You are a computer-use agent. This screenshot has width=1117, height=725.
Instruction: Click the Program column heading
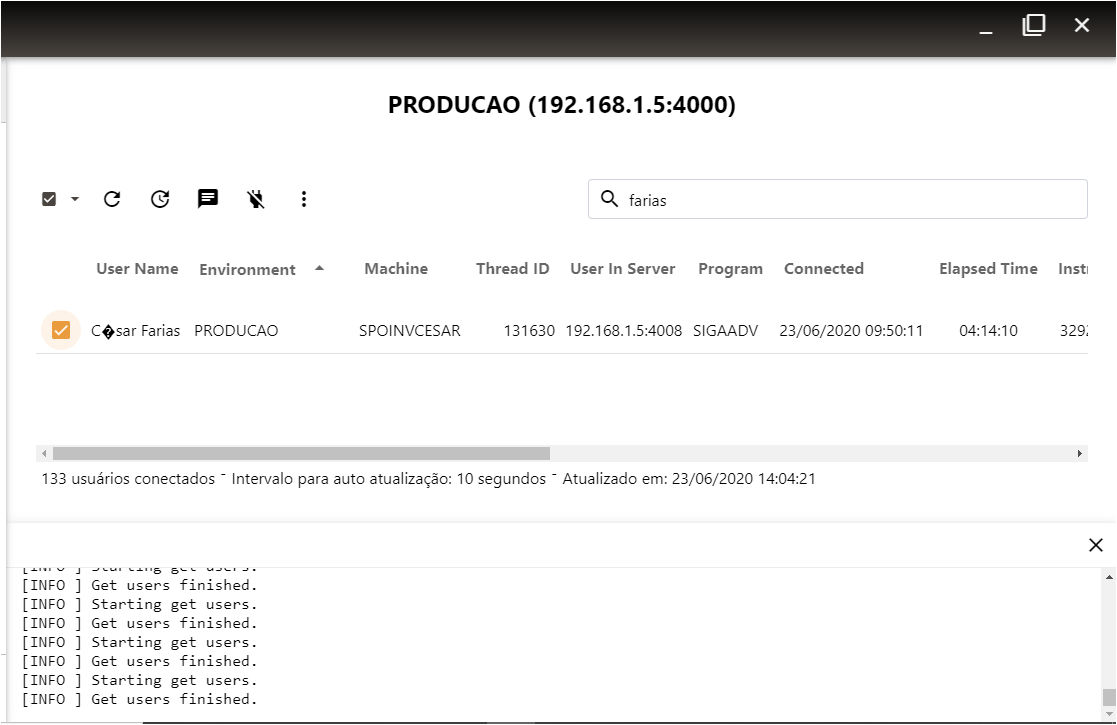(x=730, y=268)
